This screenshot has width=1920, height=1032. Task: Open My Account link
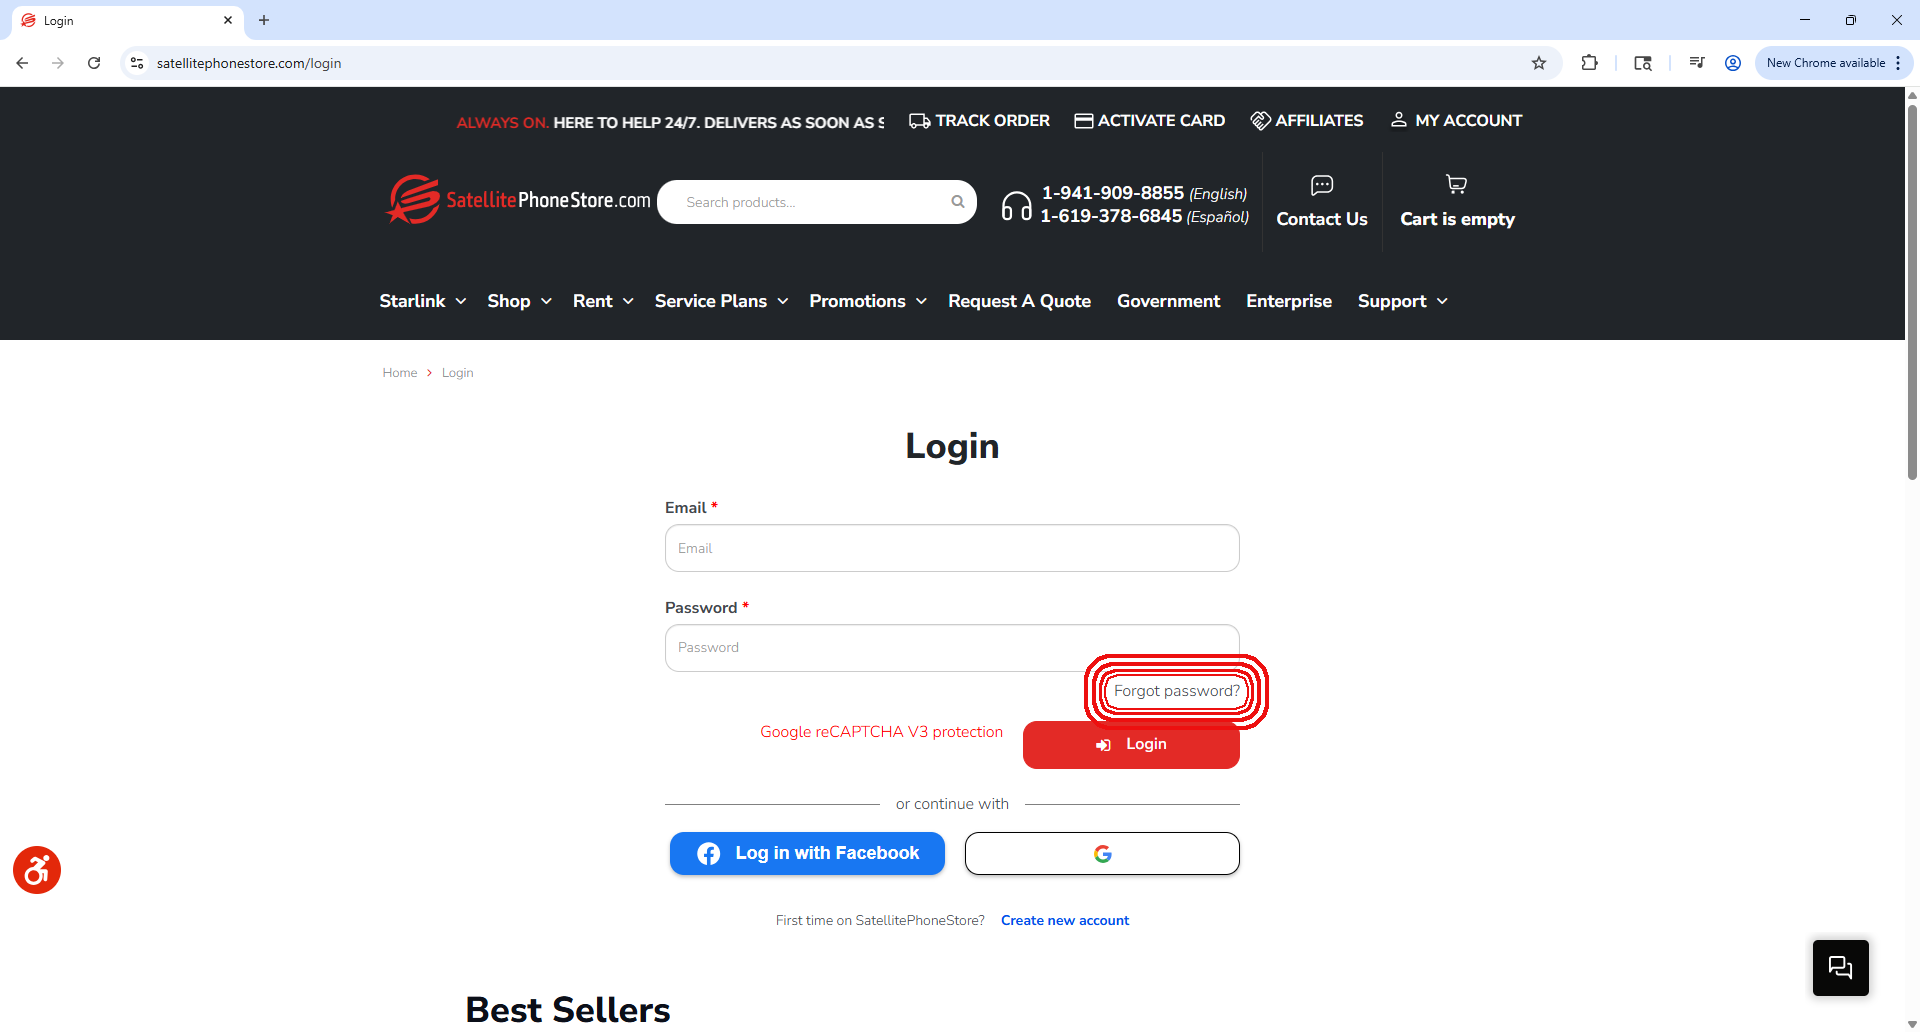pyautogui.click(x=1457, y=120)
